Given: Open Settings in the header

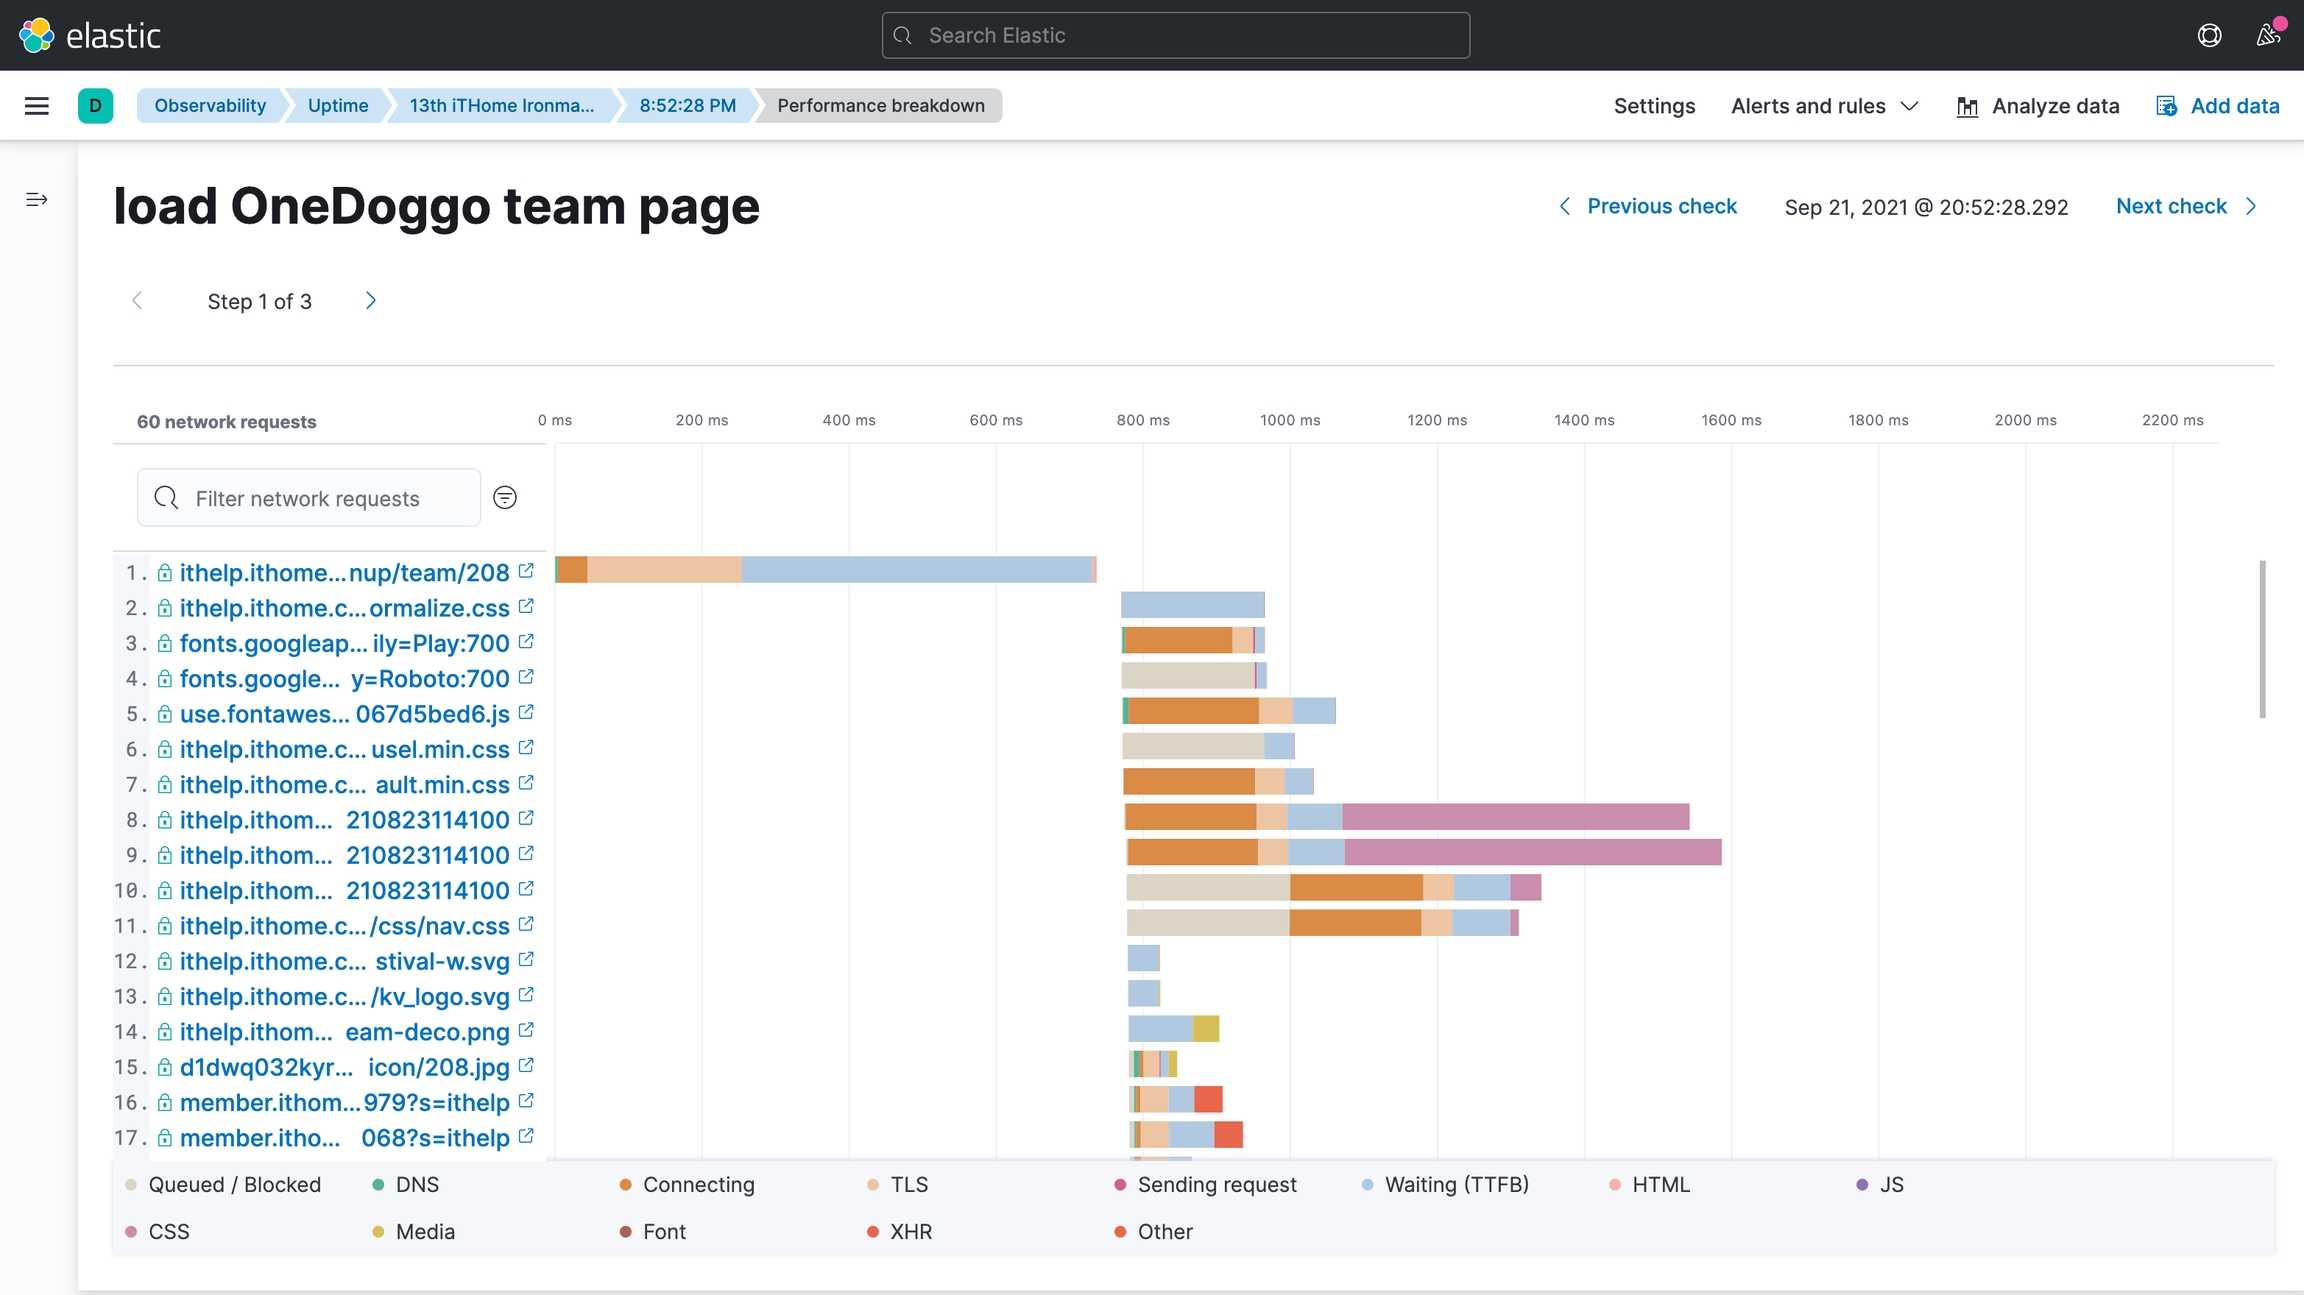Looking at the screenshot, I should coord(1654,106).
